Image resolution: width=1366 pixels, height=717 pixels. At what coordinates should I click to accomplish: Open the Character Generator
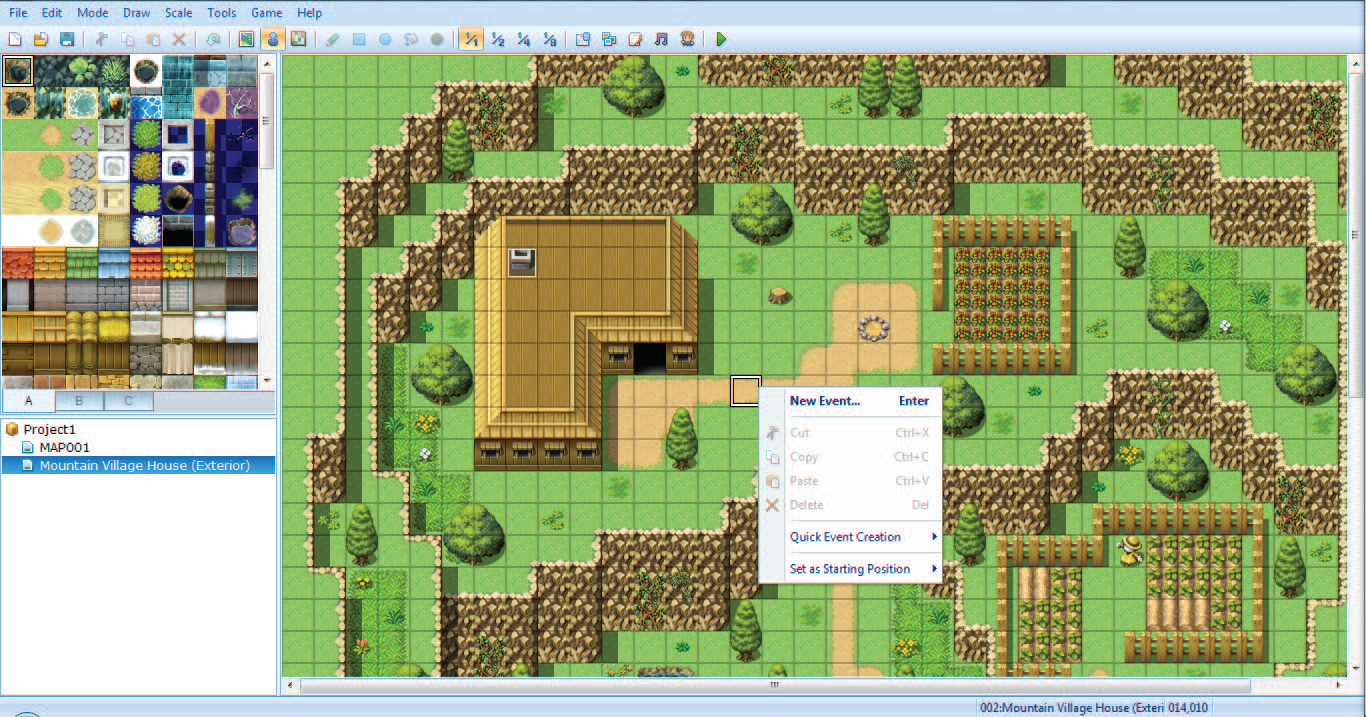tap(687, 40)
